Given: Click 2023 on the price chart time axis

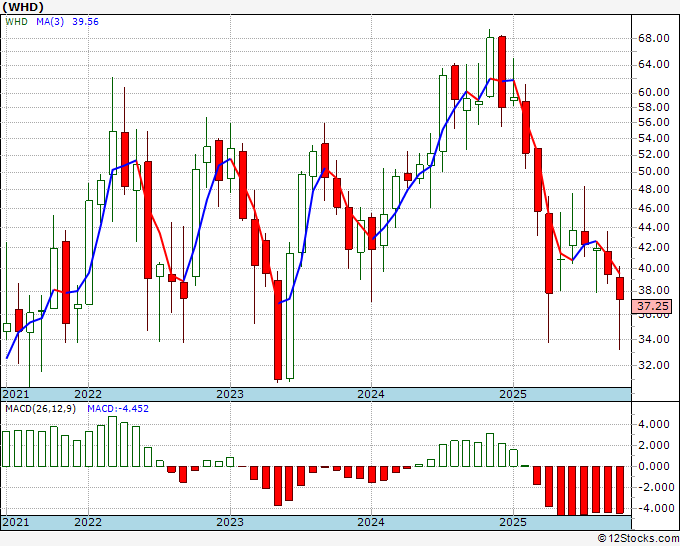Looking at the screenshot, I should click(230, 394).
